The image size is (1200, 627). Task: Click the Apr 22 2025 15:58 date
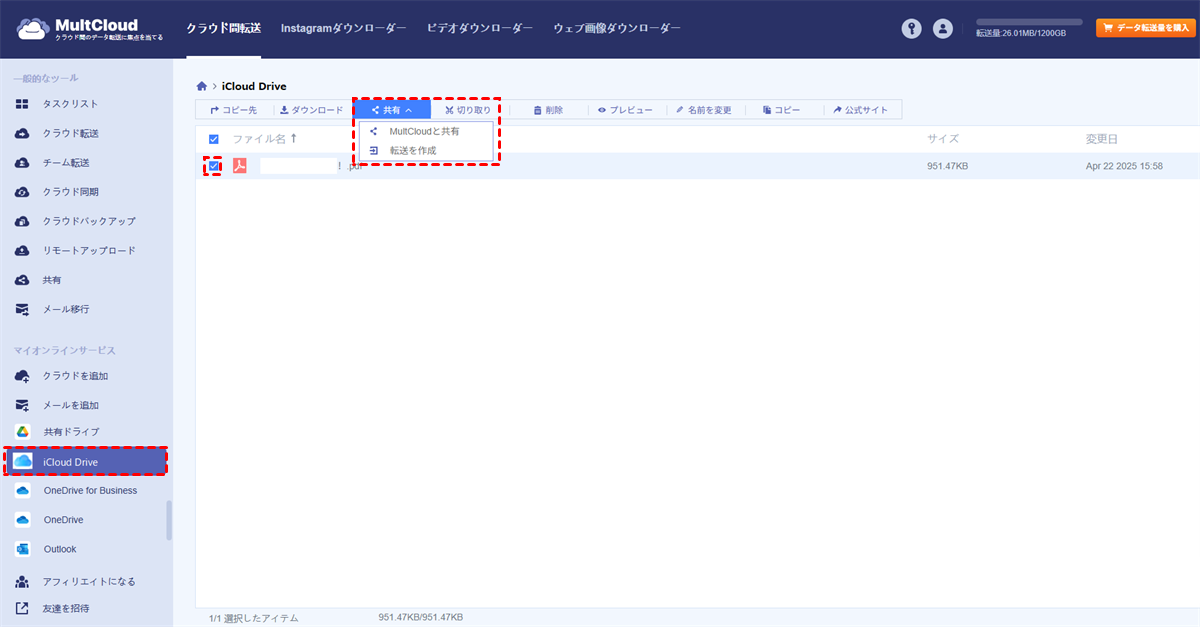tap(1124, 166)
